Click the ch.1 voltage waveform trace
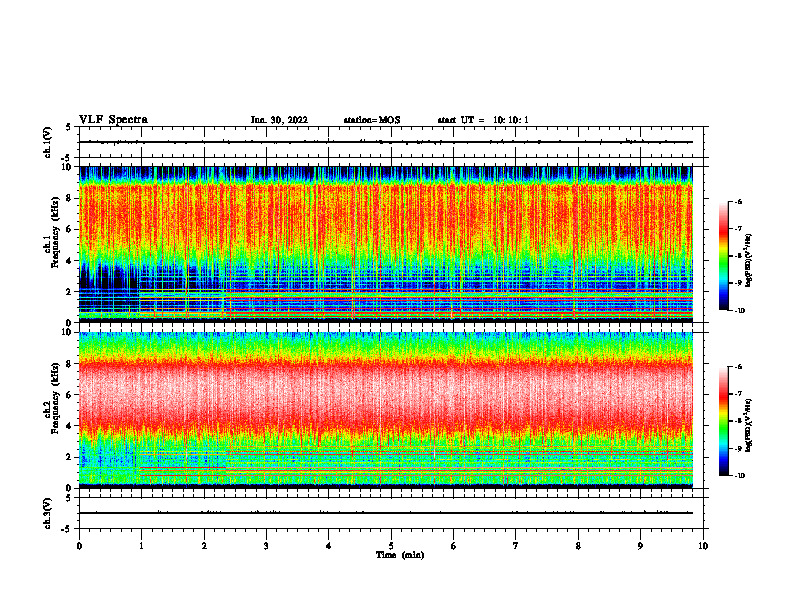This screenshot has width=792, height=612. coord(386,142)
